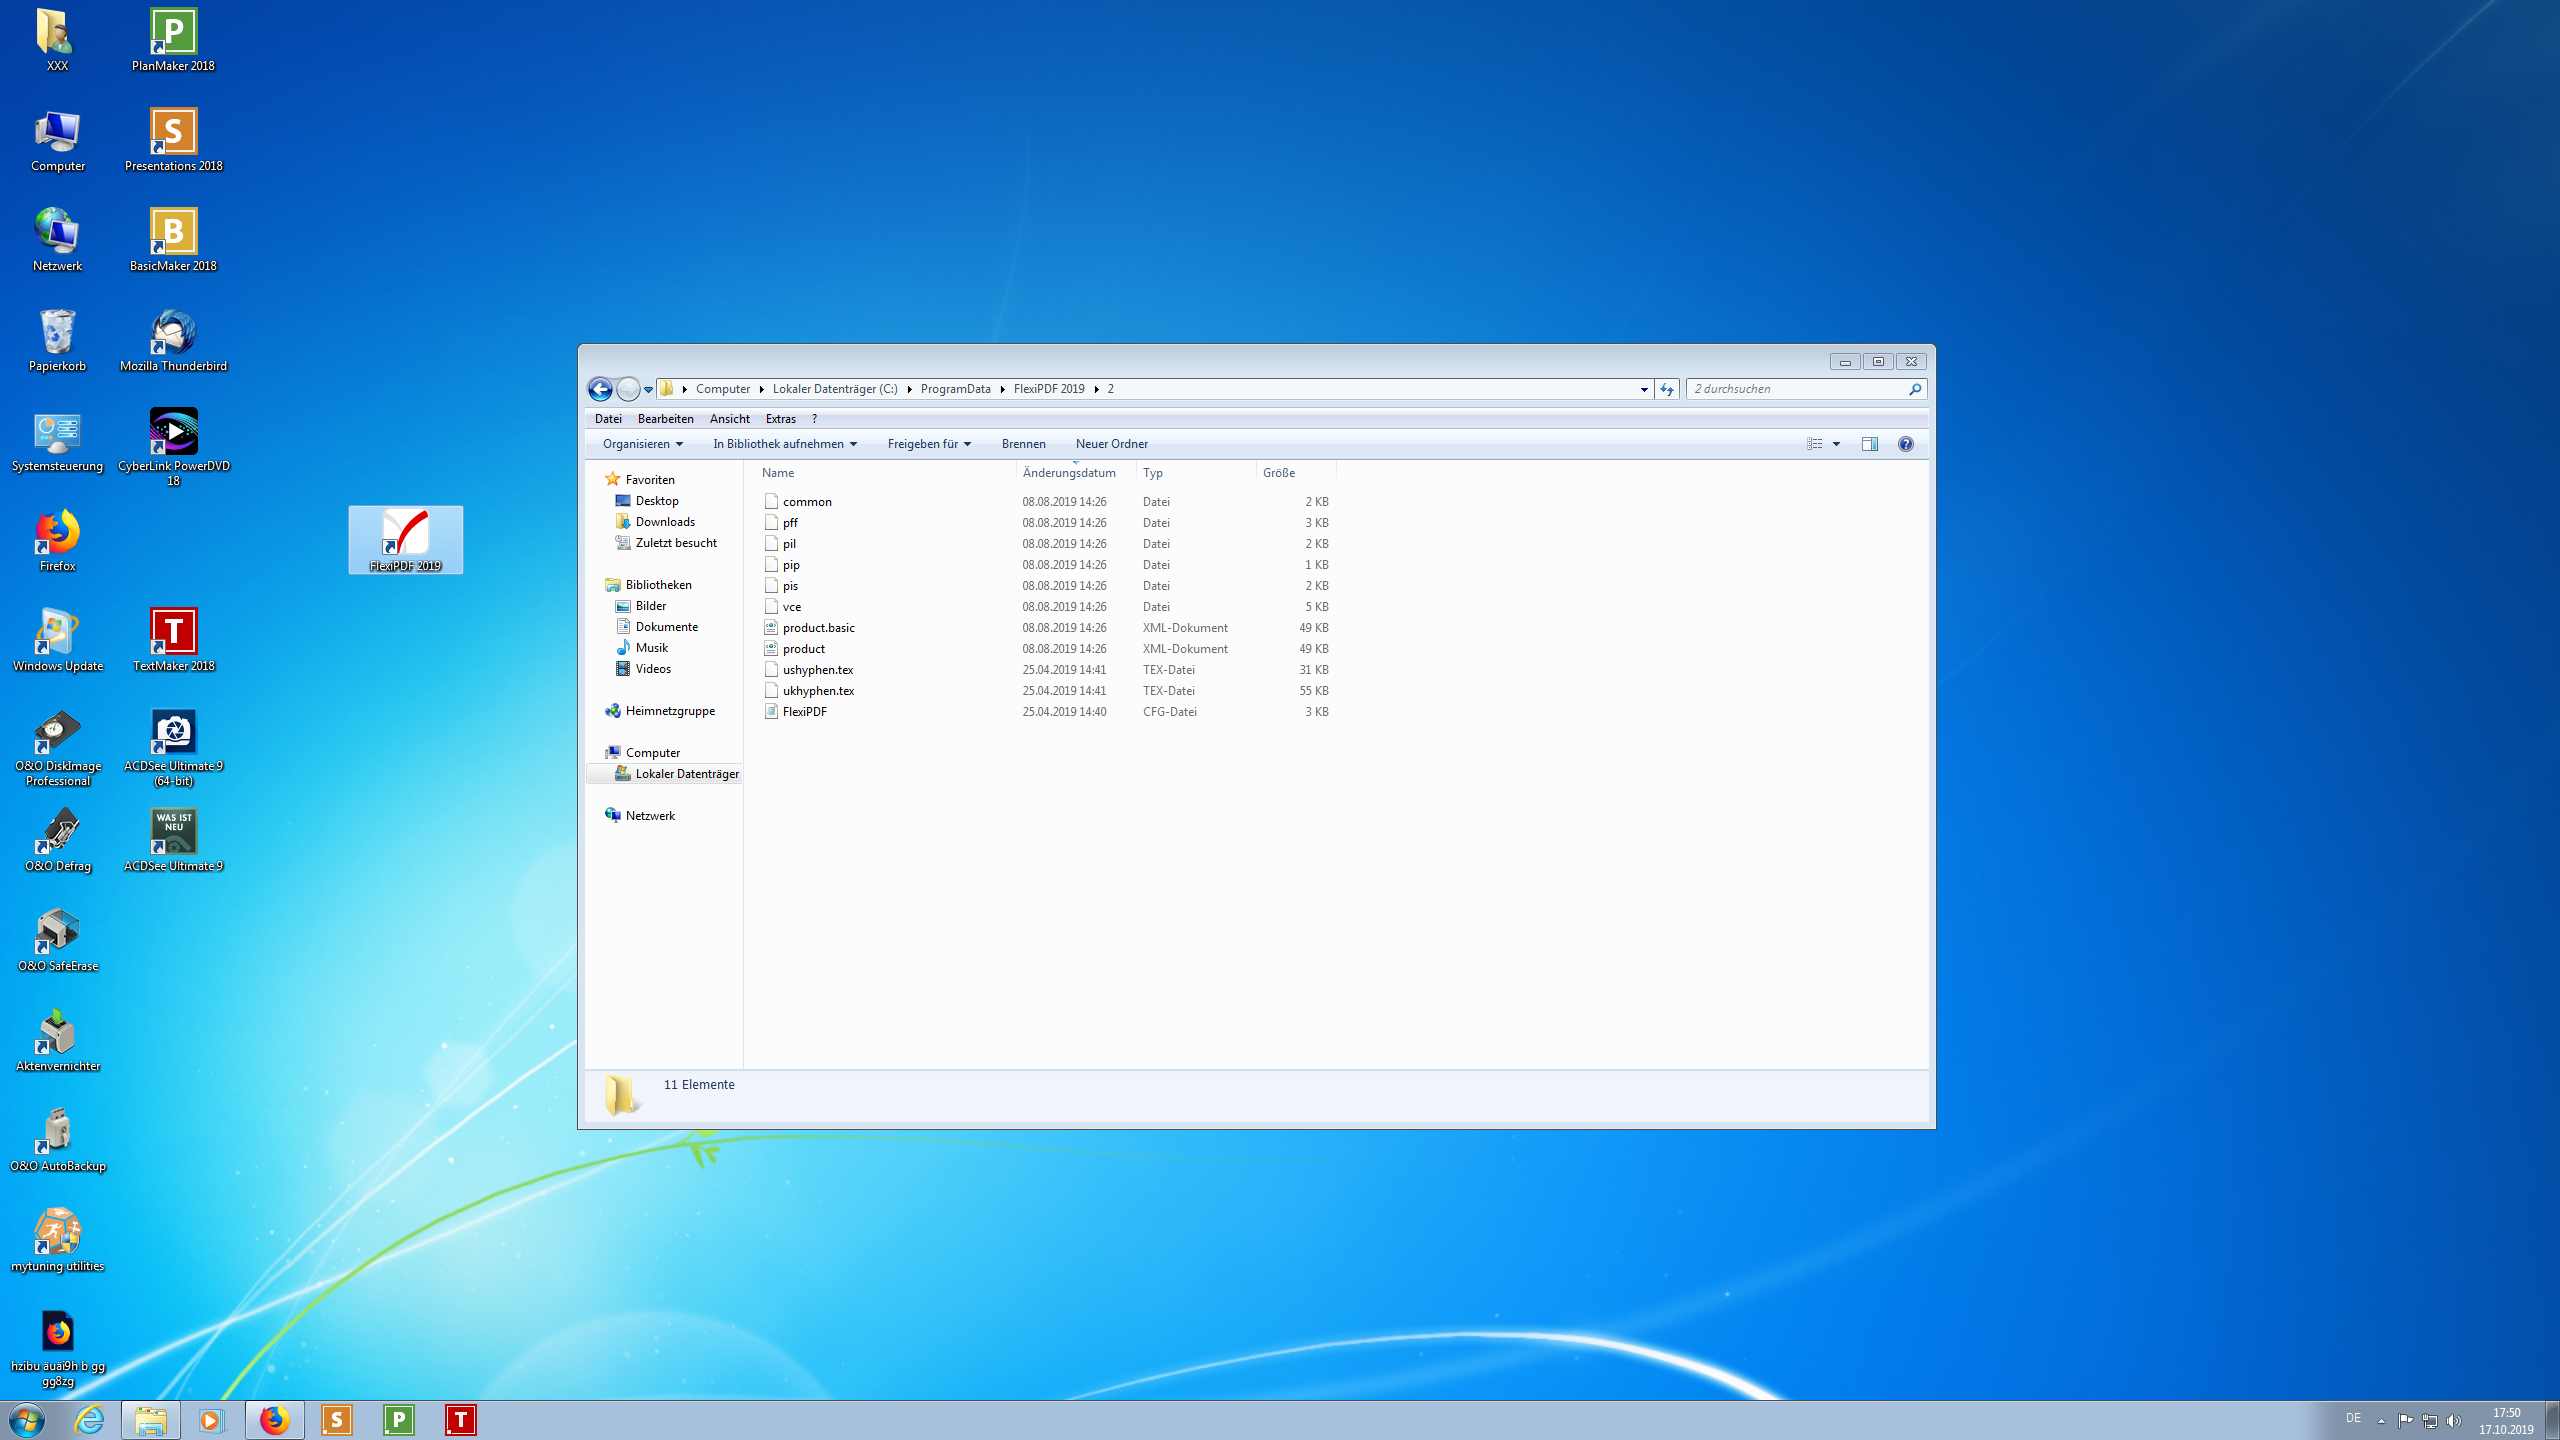This screenshot has height=1440, width=2560.
Task: Select the TextMaker 2018 desktop icon
Action: (173, 640)
